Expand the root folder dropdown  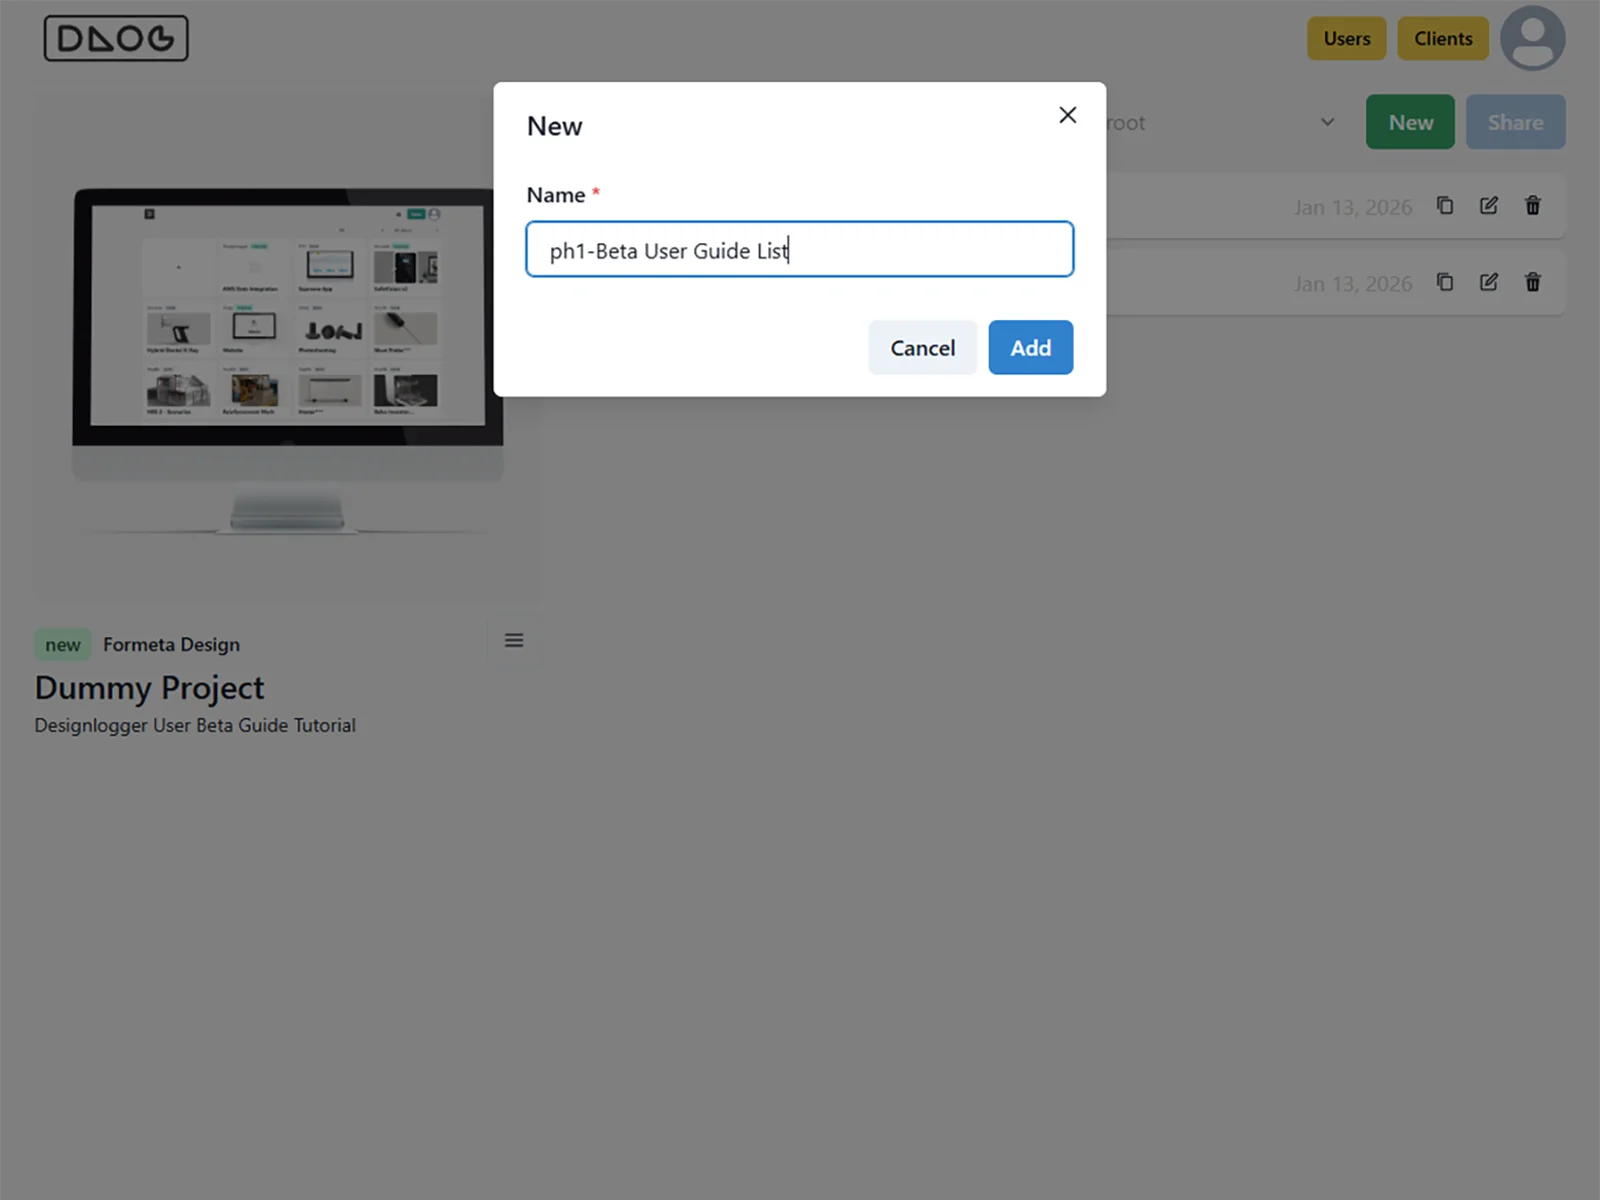pos(1327,122)
